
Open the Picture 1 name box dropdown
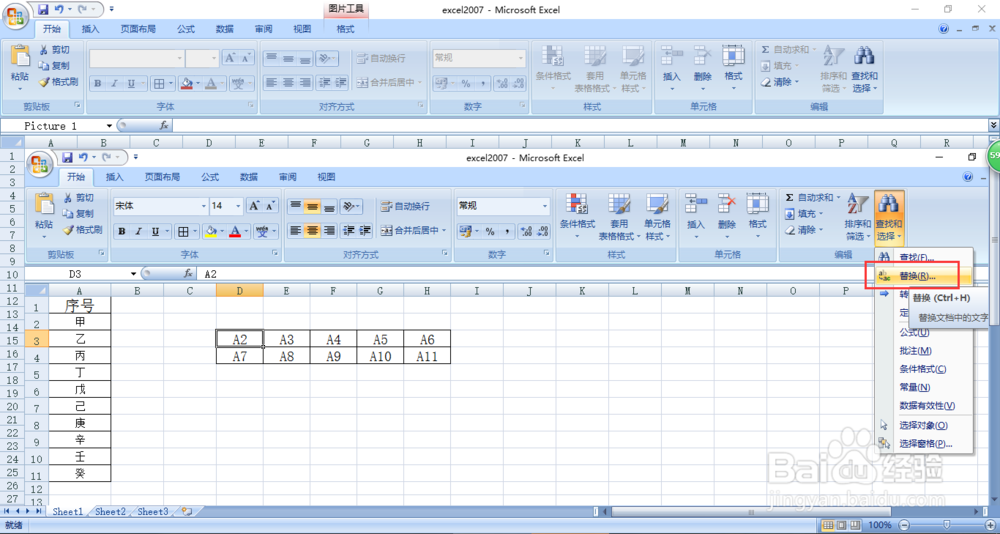pos(109,126)
